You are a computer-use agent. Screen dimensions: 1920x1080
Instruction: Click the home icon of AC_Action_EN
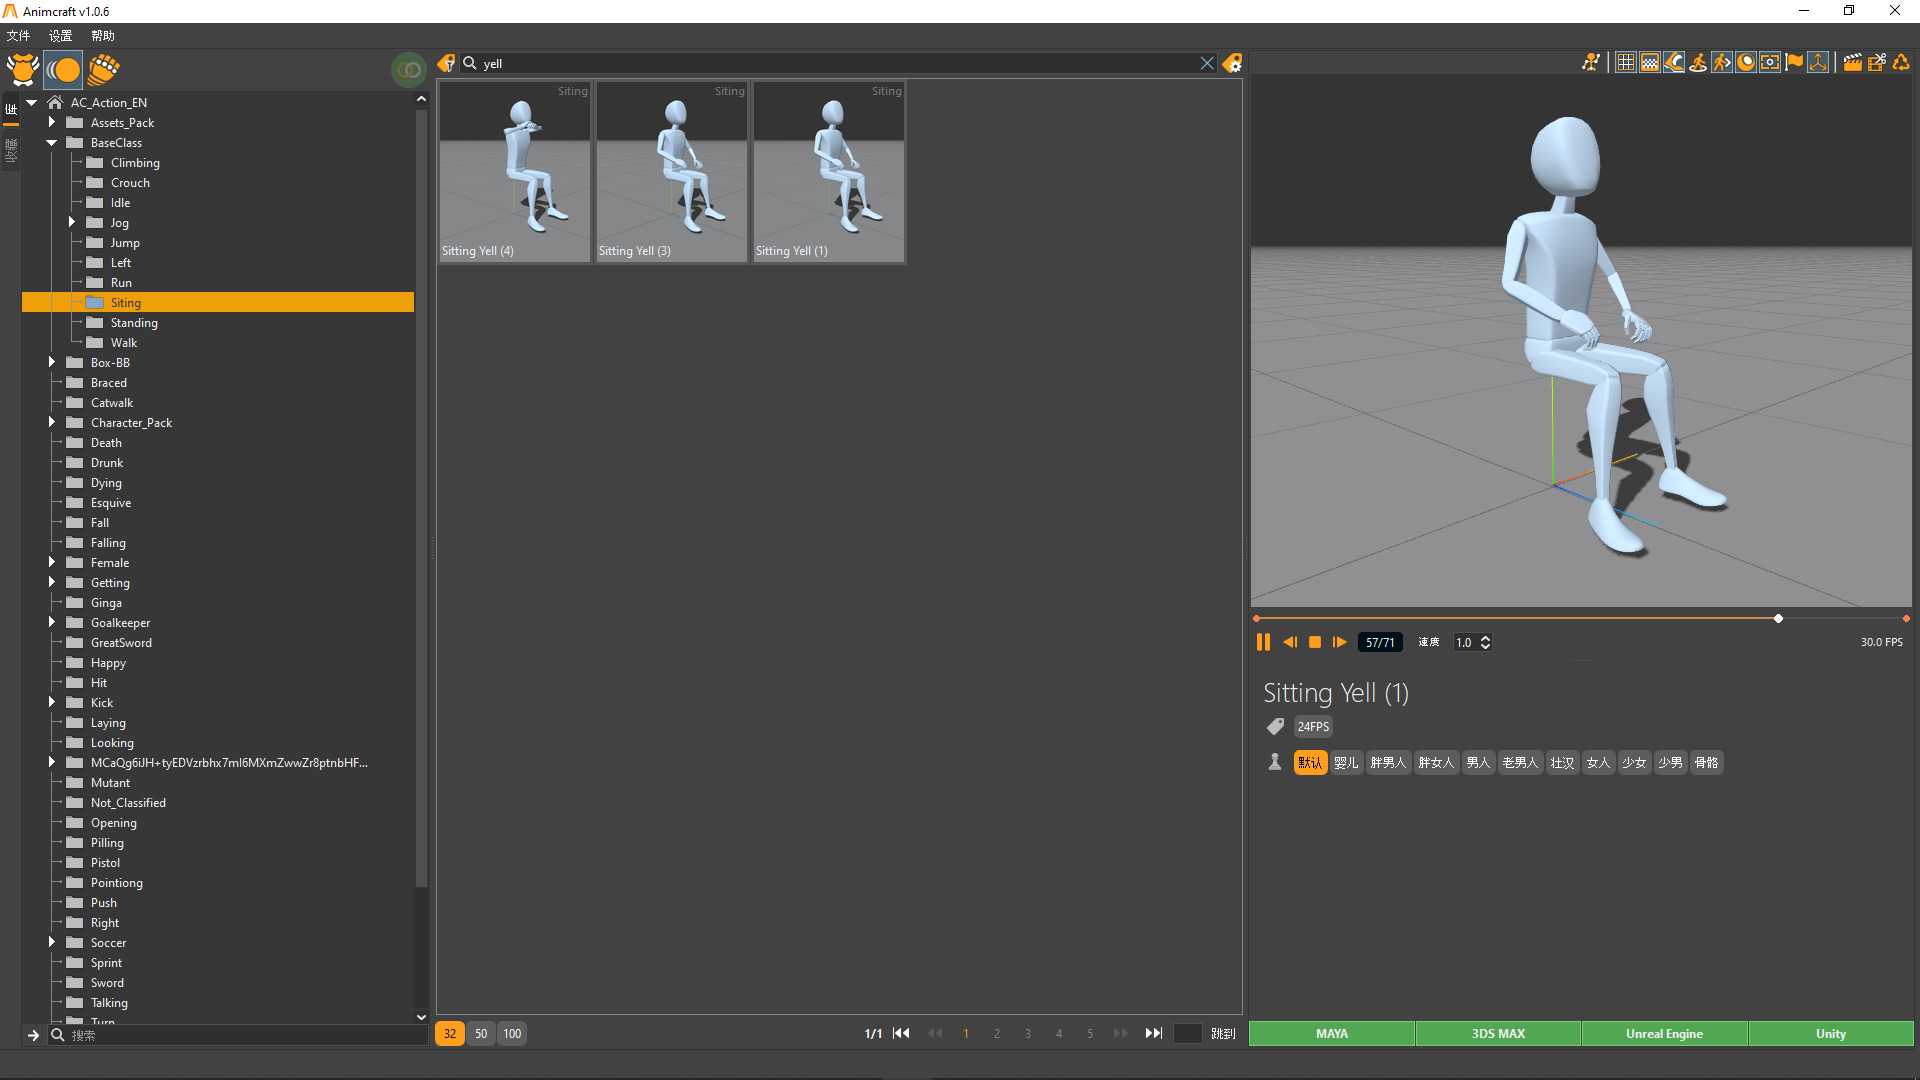[x=55, y=102]
